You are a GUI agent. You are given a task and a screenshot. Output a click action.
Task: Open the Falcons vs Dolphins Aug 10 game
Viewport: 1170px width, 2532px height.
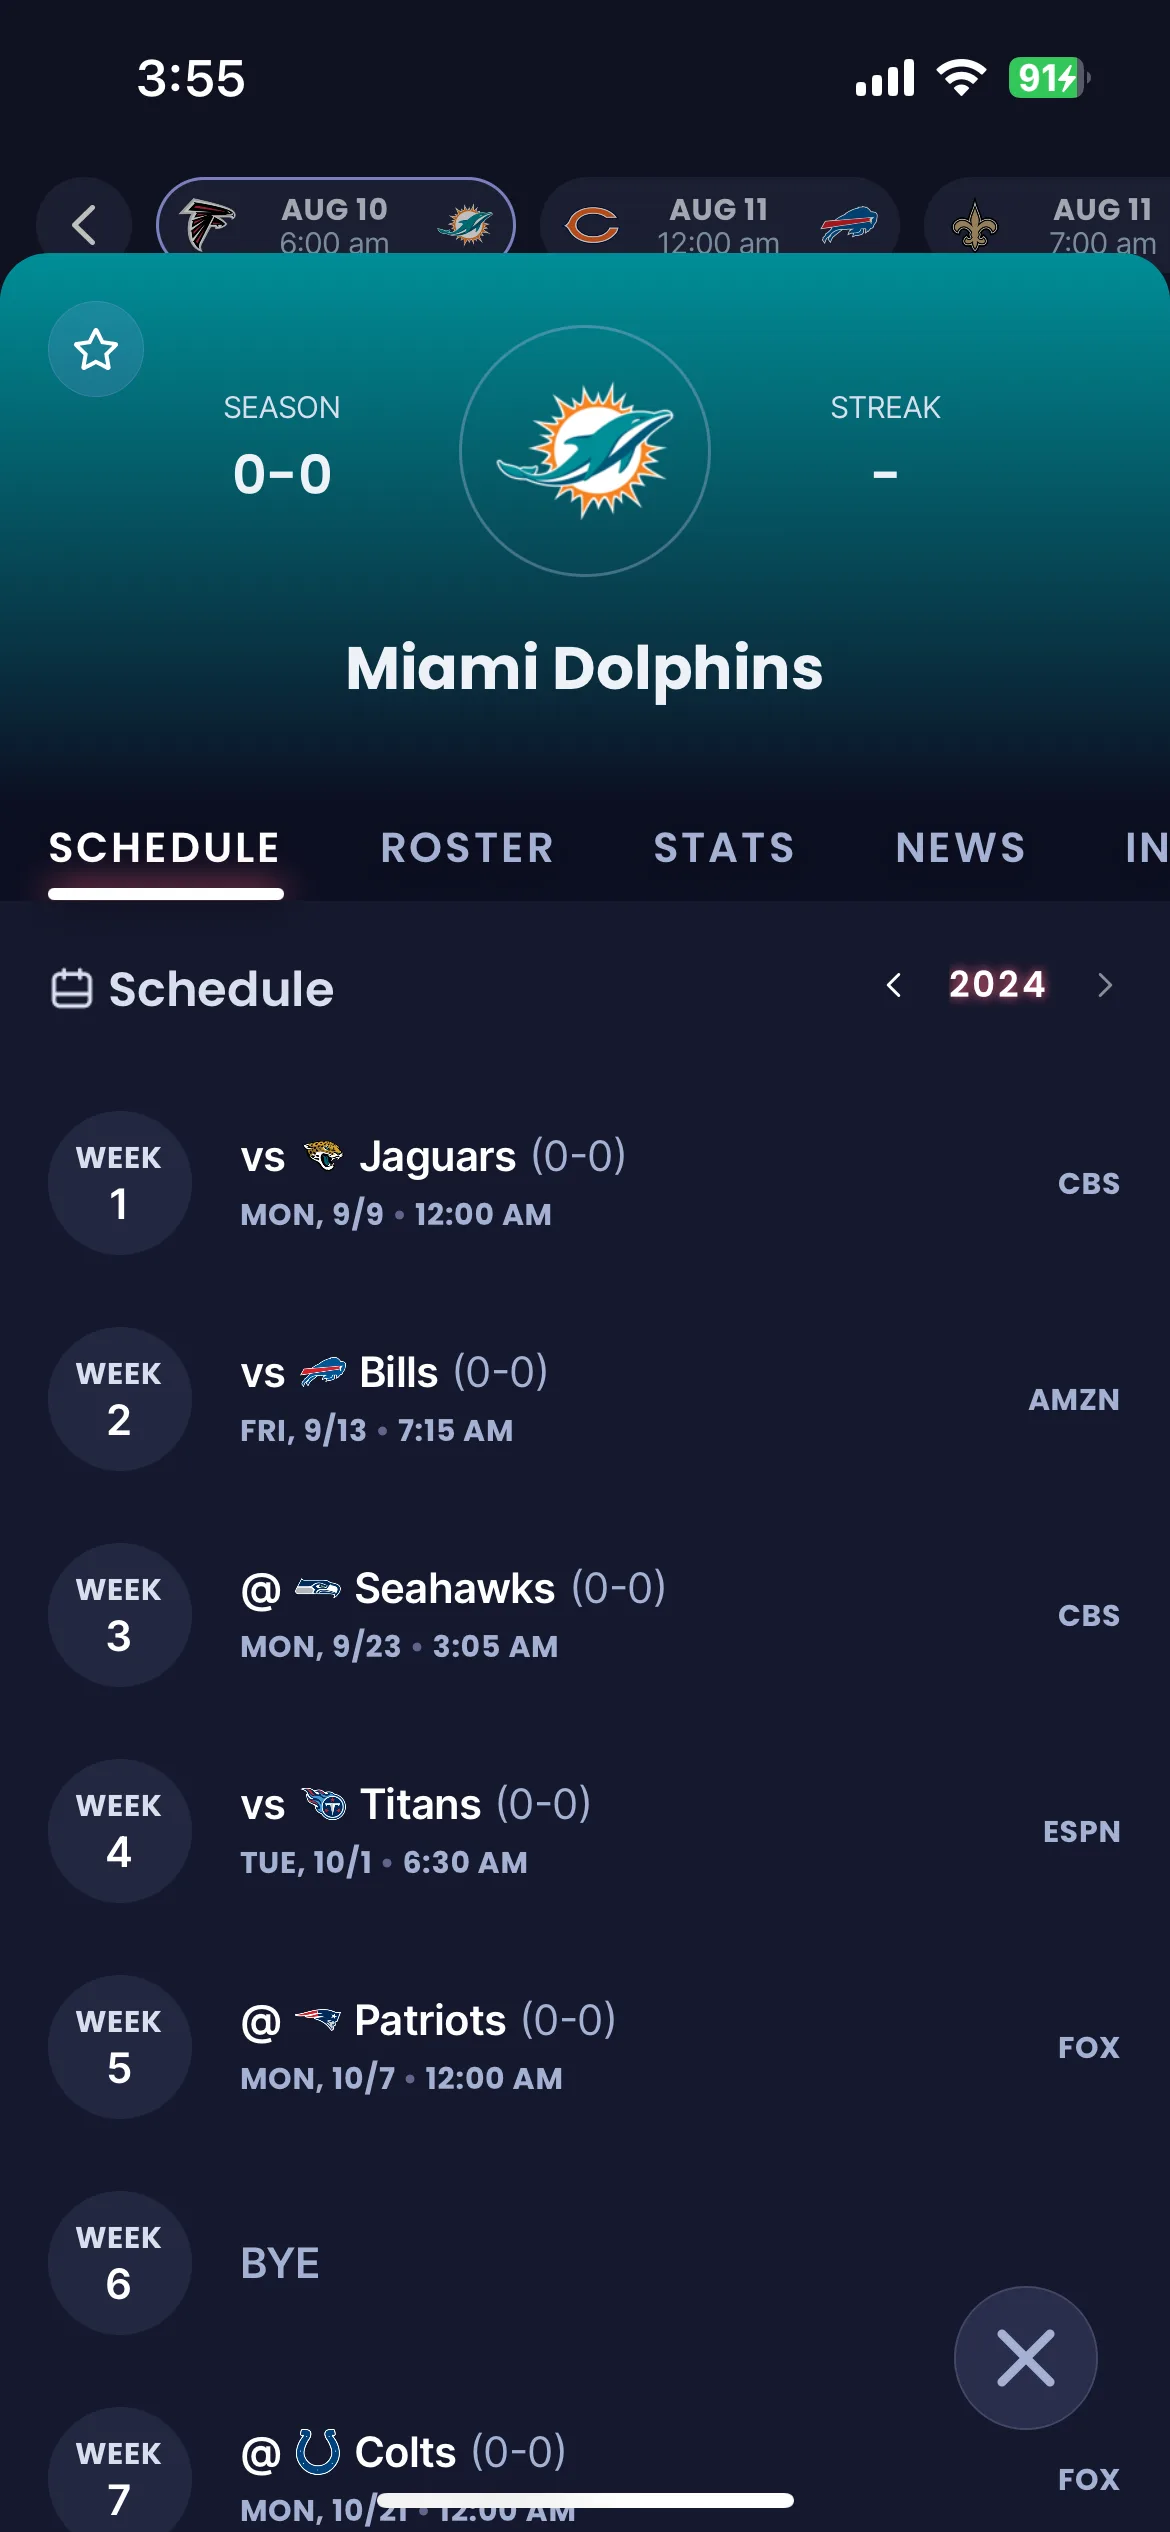336,222
